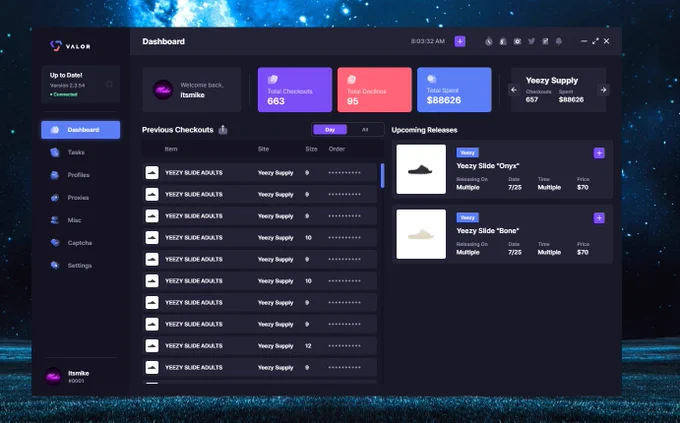Viewport: 680px width, 423px height.
Task: Click the notepad icon in the header
Action: 545,41
